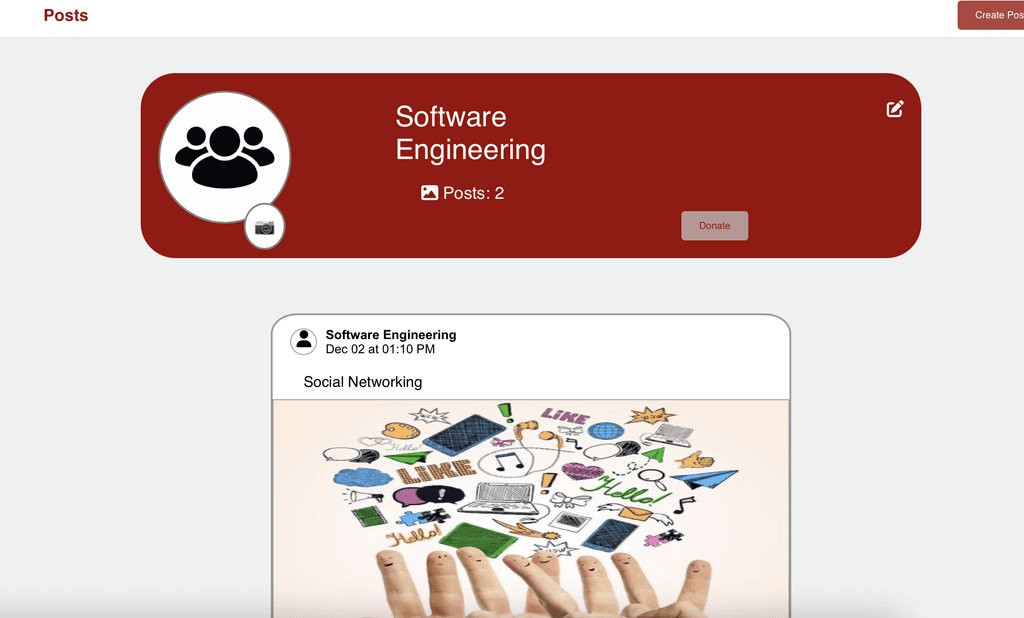Click the group profile picture avatar

(x=225, y=157)
